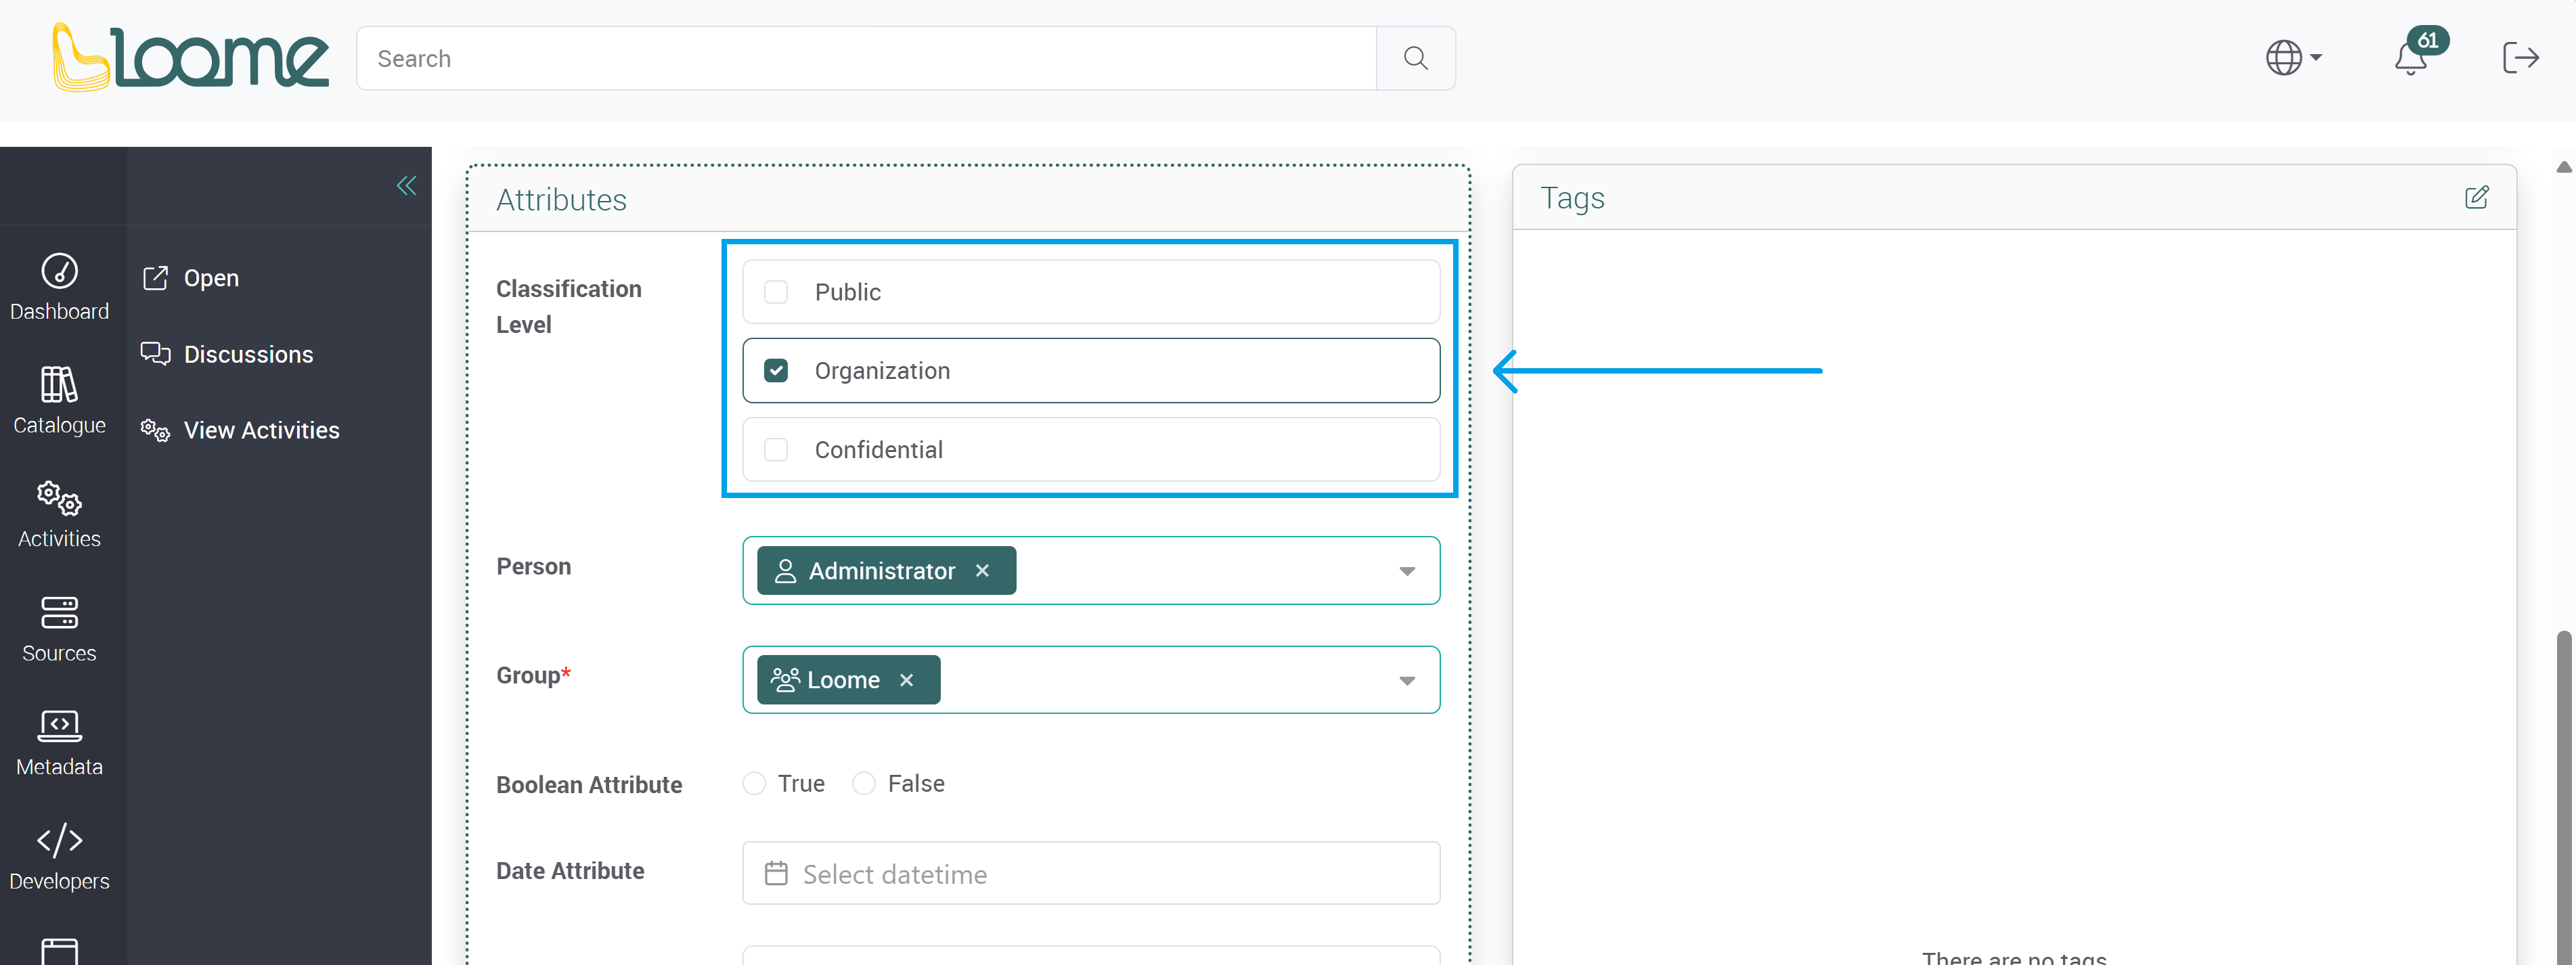Select False for Boolean Attribute
This screenshot has height=965, width=2576.
tap(863, 784)
